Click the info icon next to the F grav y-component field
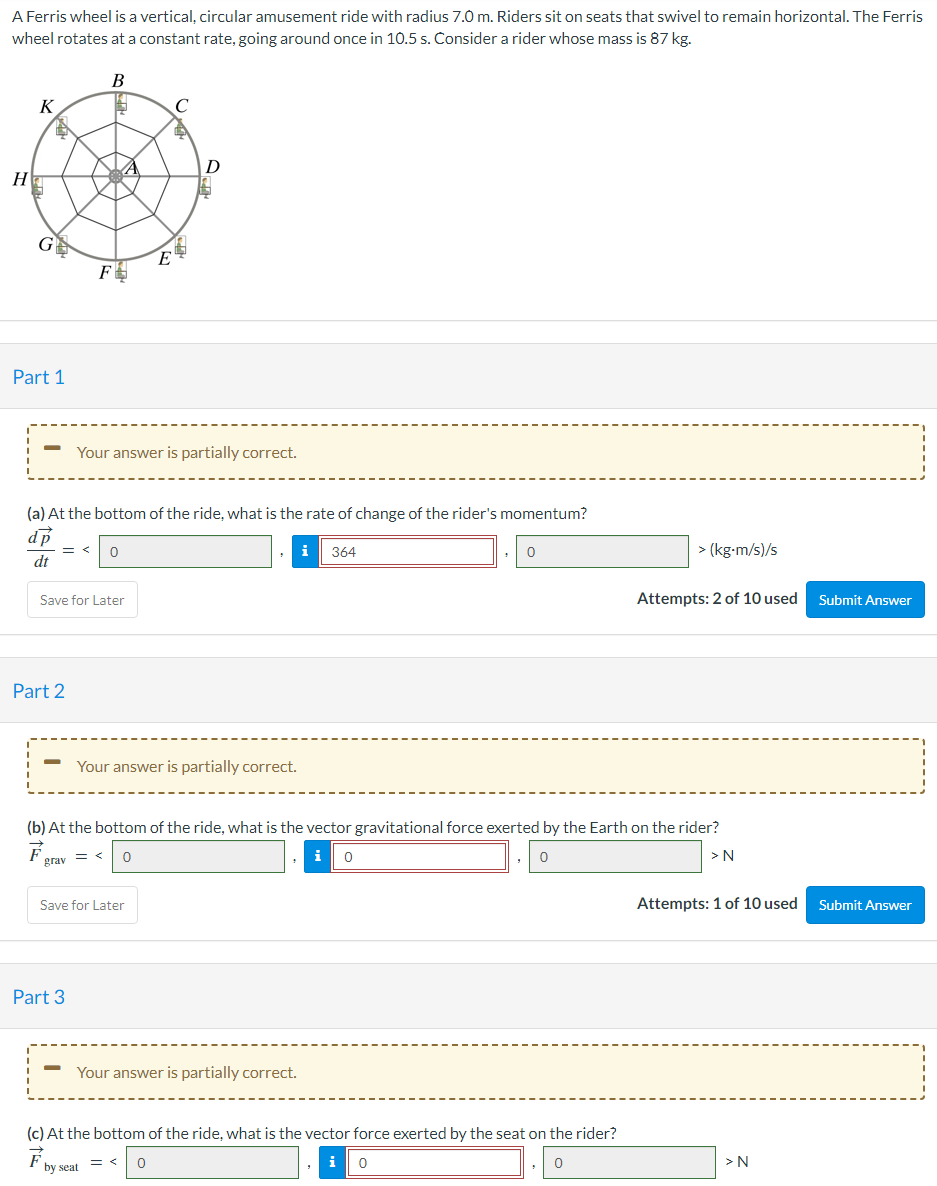This screenshot has width=937, height=1186. tap(318, 856)
